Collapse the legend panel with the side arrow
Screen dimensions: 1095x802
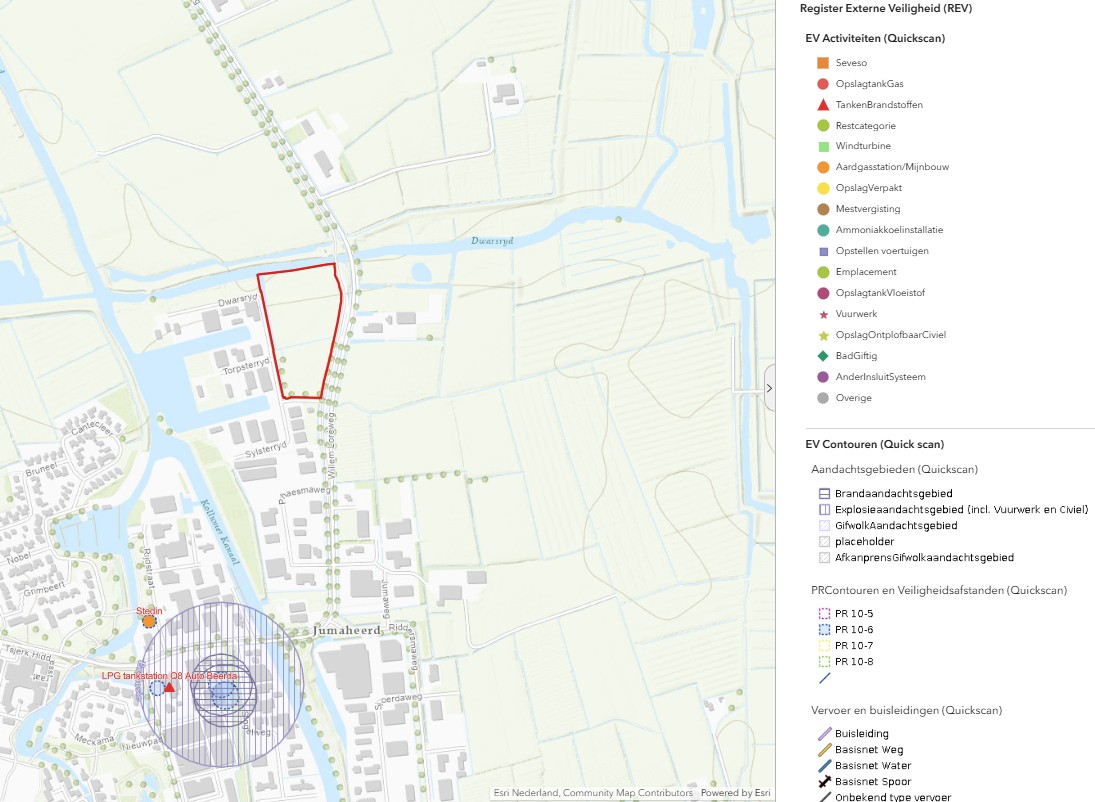pos(769,388)
